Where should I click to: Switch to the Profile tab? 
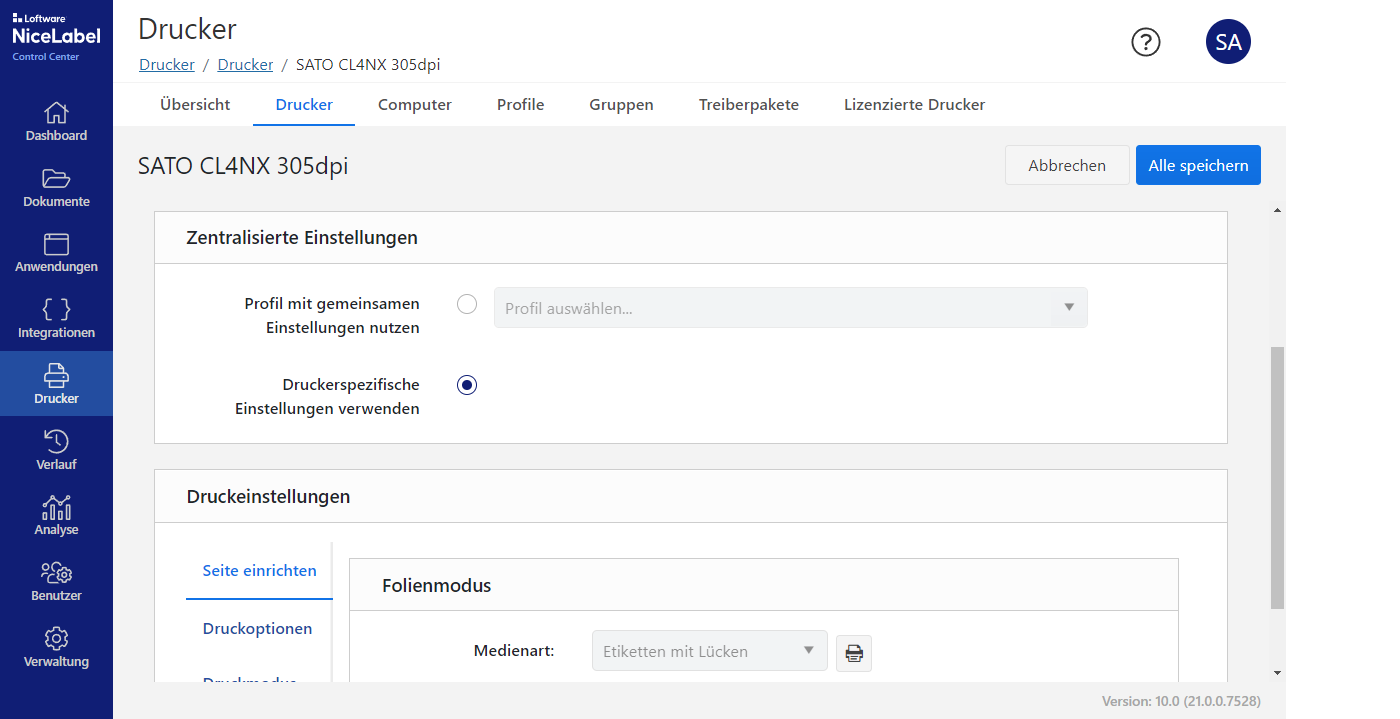pos(521,105)
